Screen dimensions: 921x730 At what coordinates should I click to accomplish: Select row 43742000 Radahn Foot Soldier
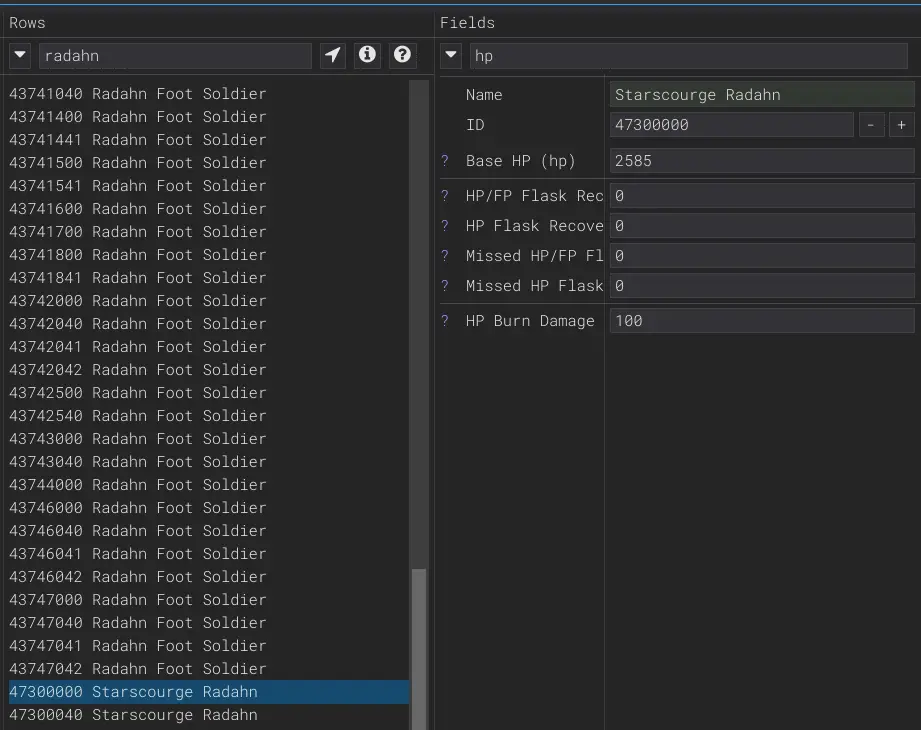[209, 300]
